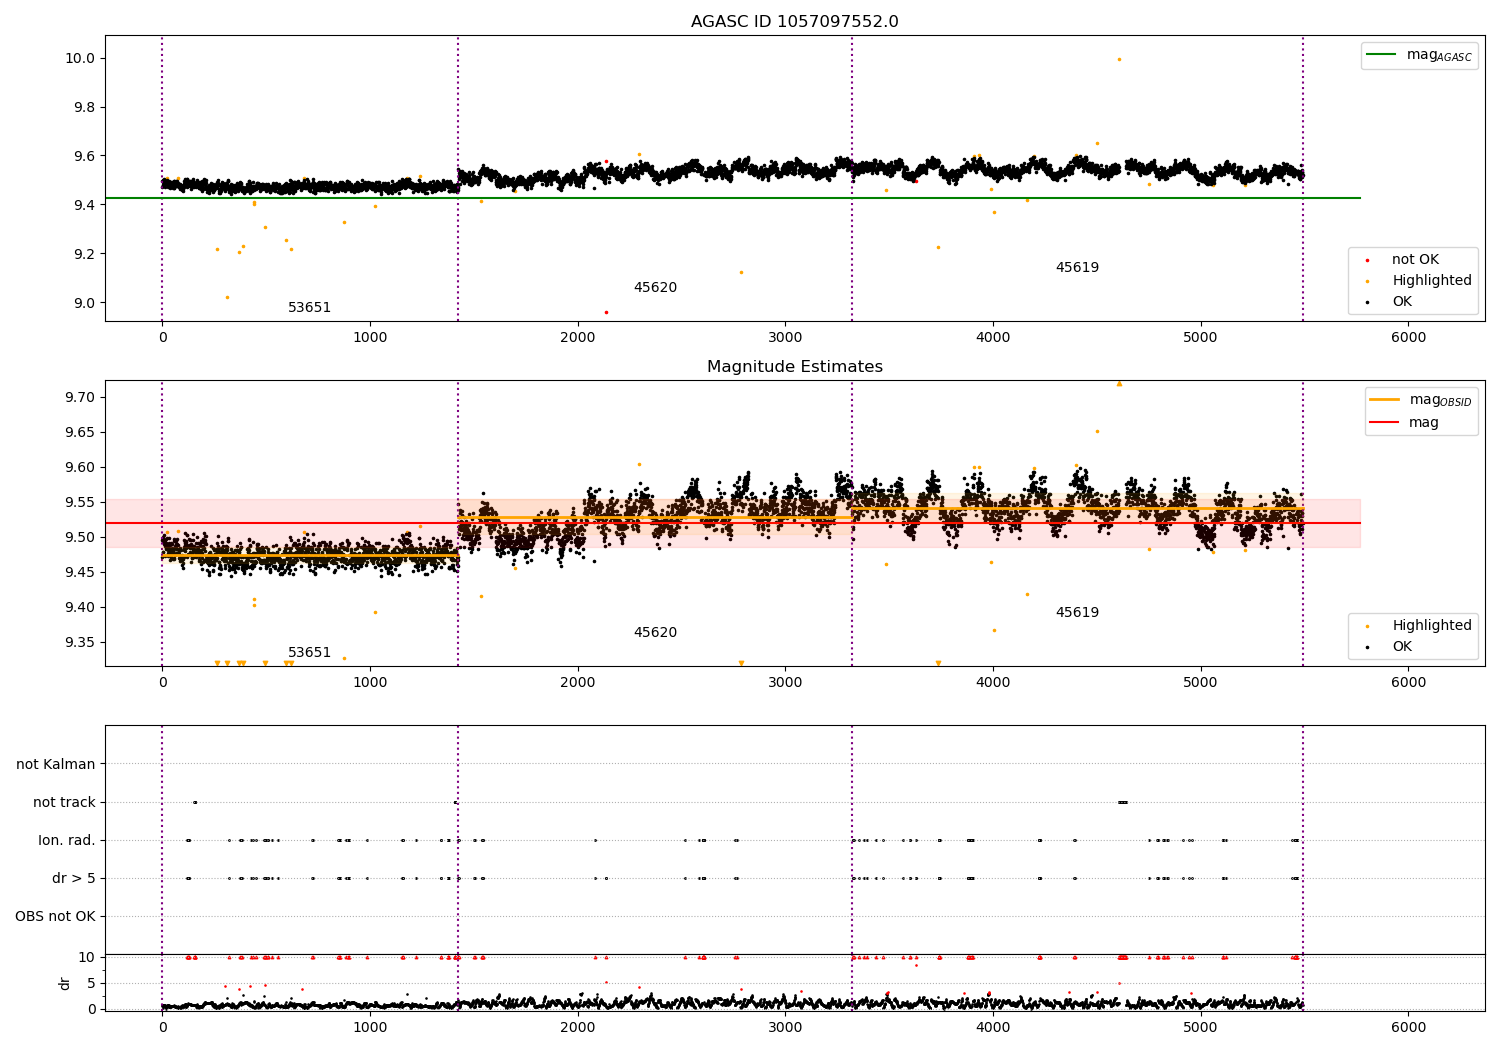Select the "not Kalman" row label

click(56, 764)
